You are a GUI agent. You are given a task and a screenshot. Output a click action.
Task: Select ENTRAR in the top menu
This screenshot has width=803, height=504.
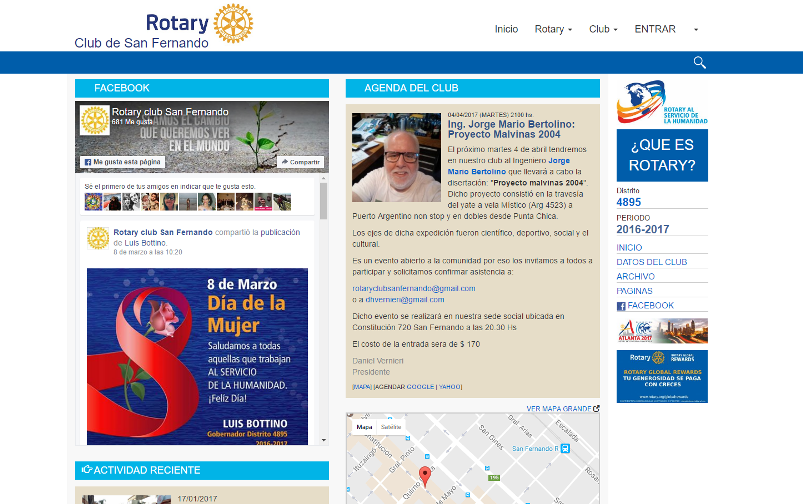pos(654,29)
